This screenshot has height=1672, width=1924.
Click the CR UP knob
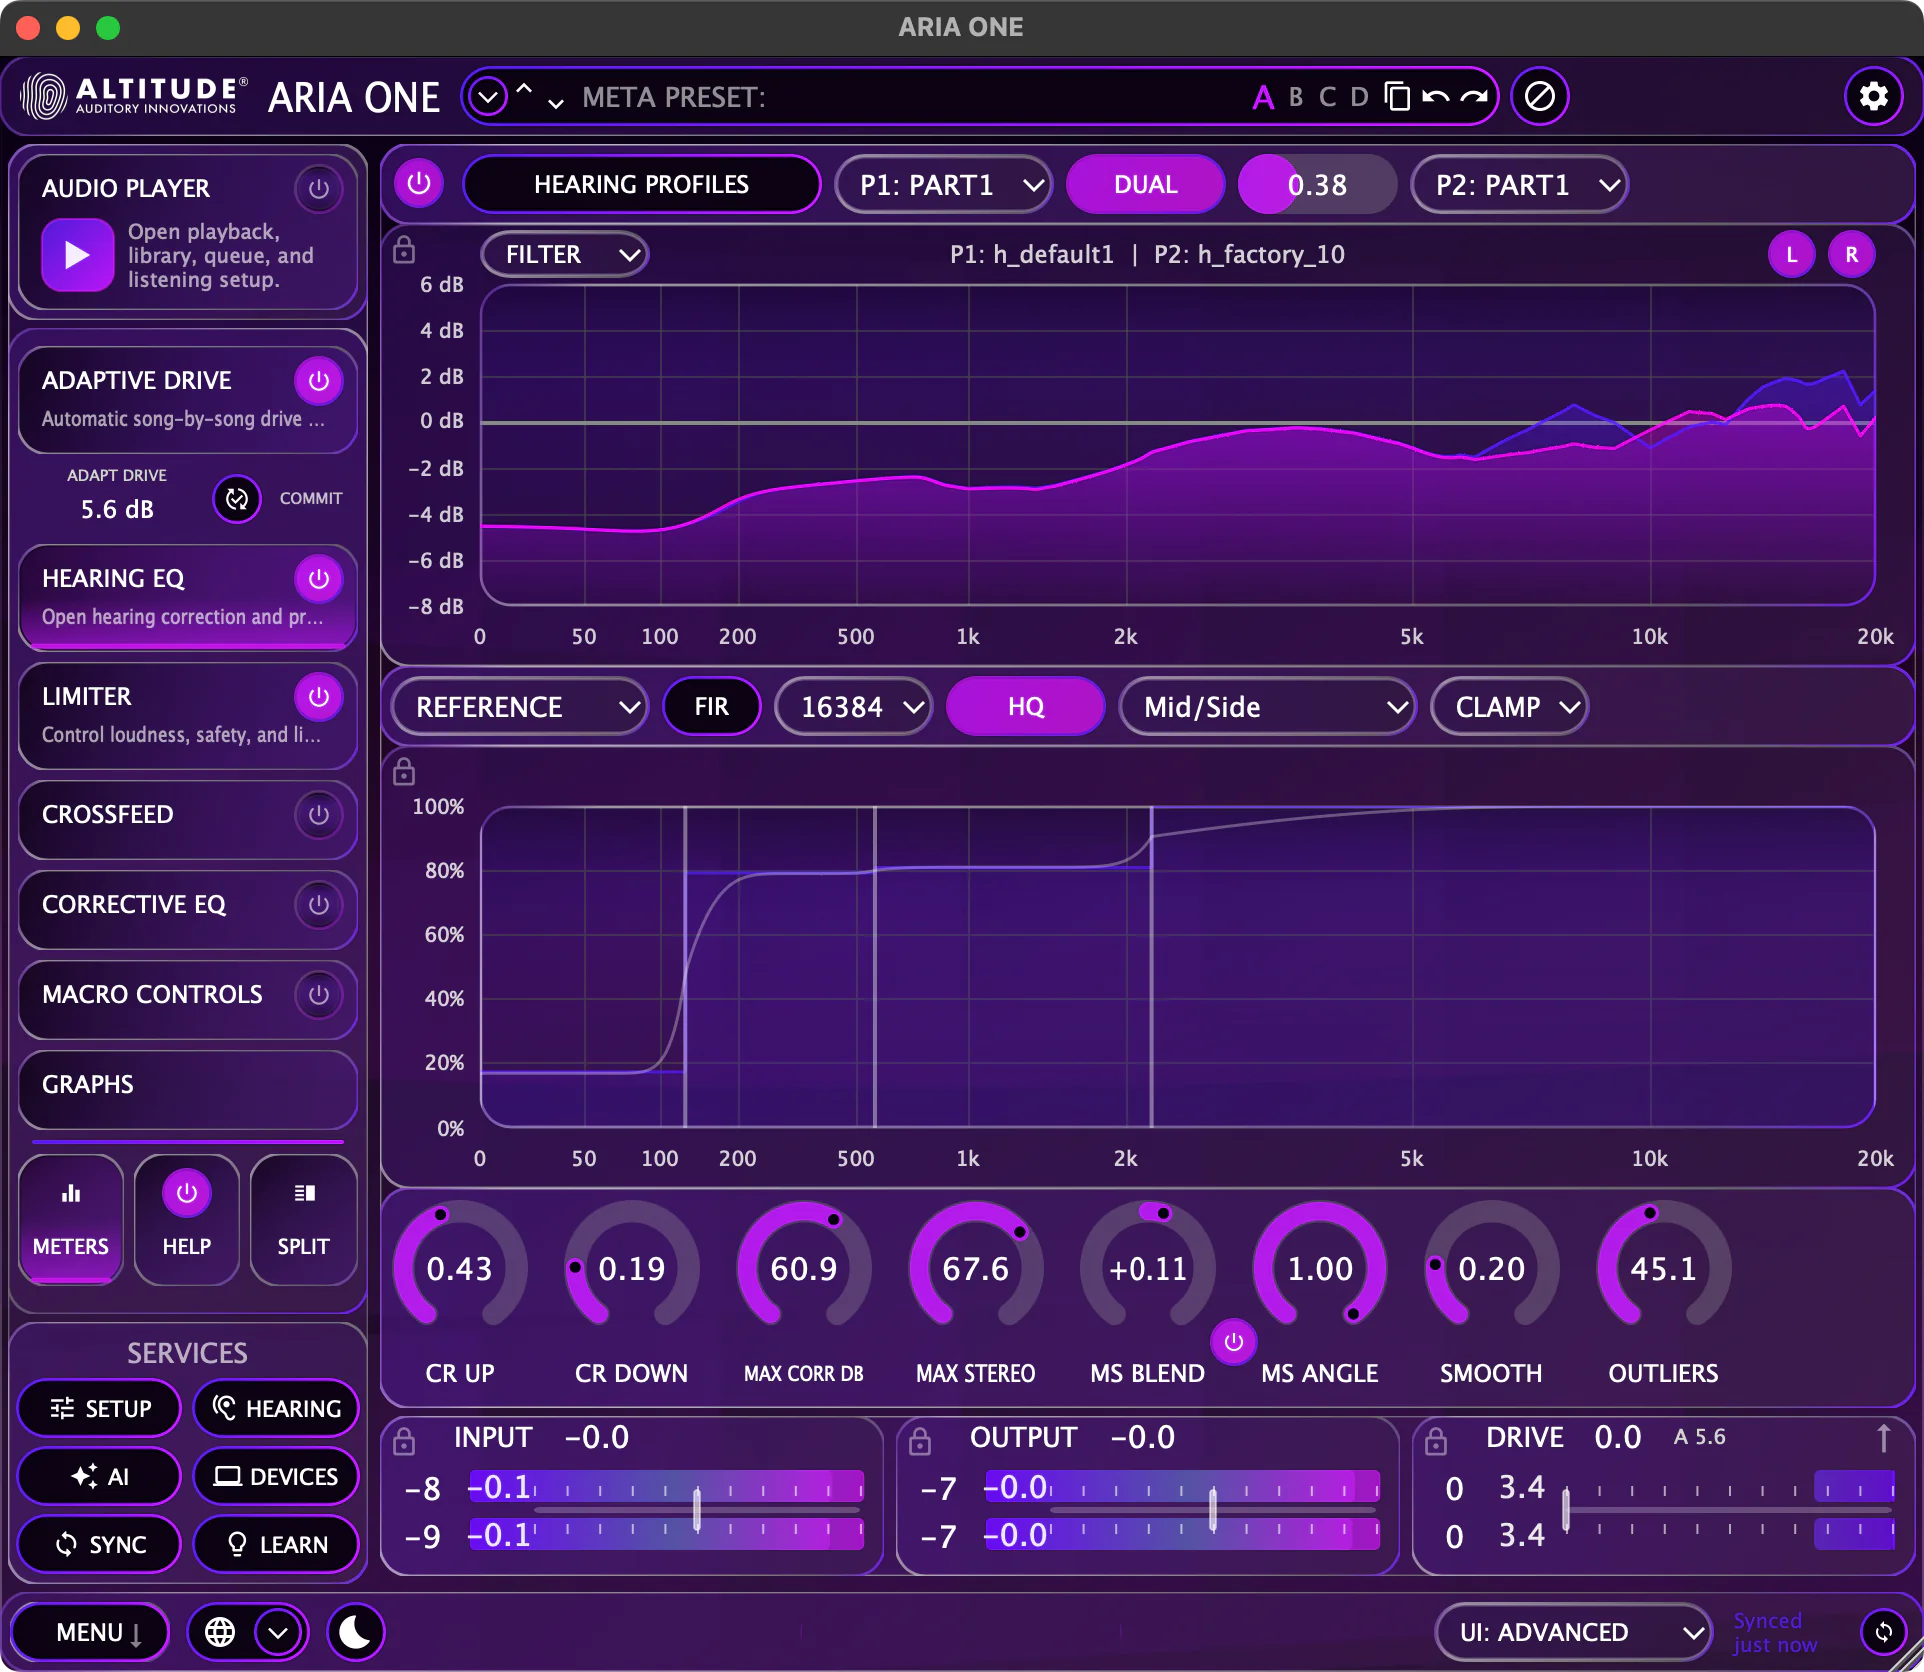[460, 1268]
